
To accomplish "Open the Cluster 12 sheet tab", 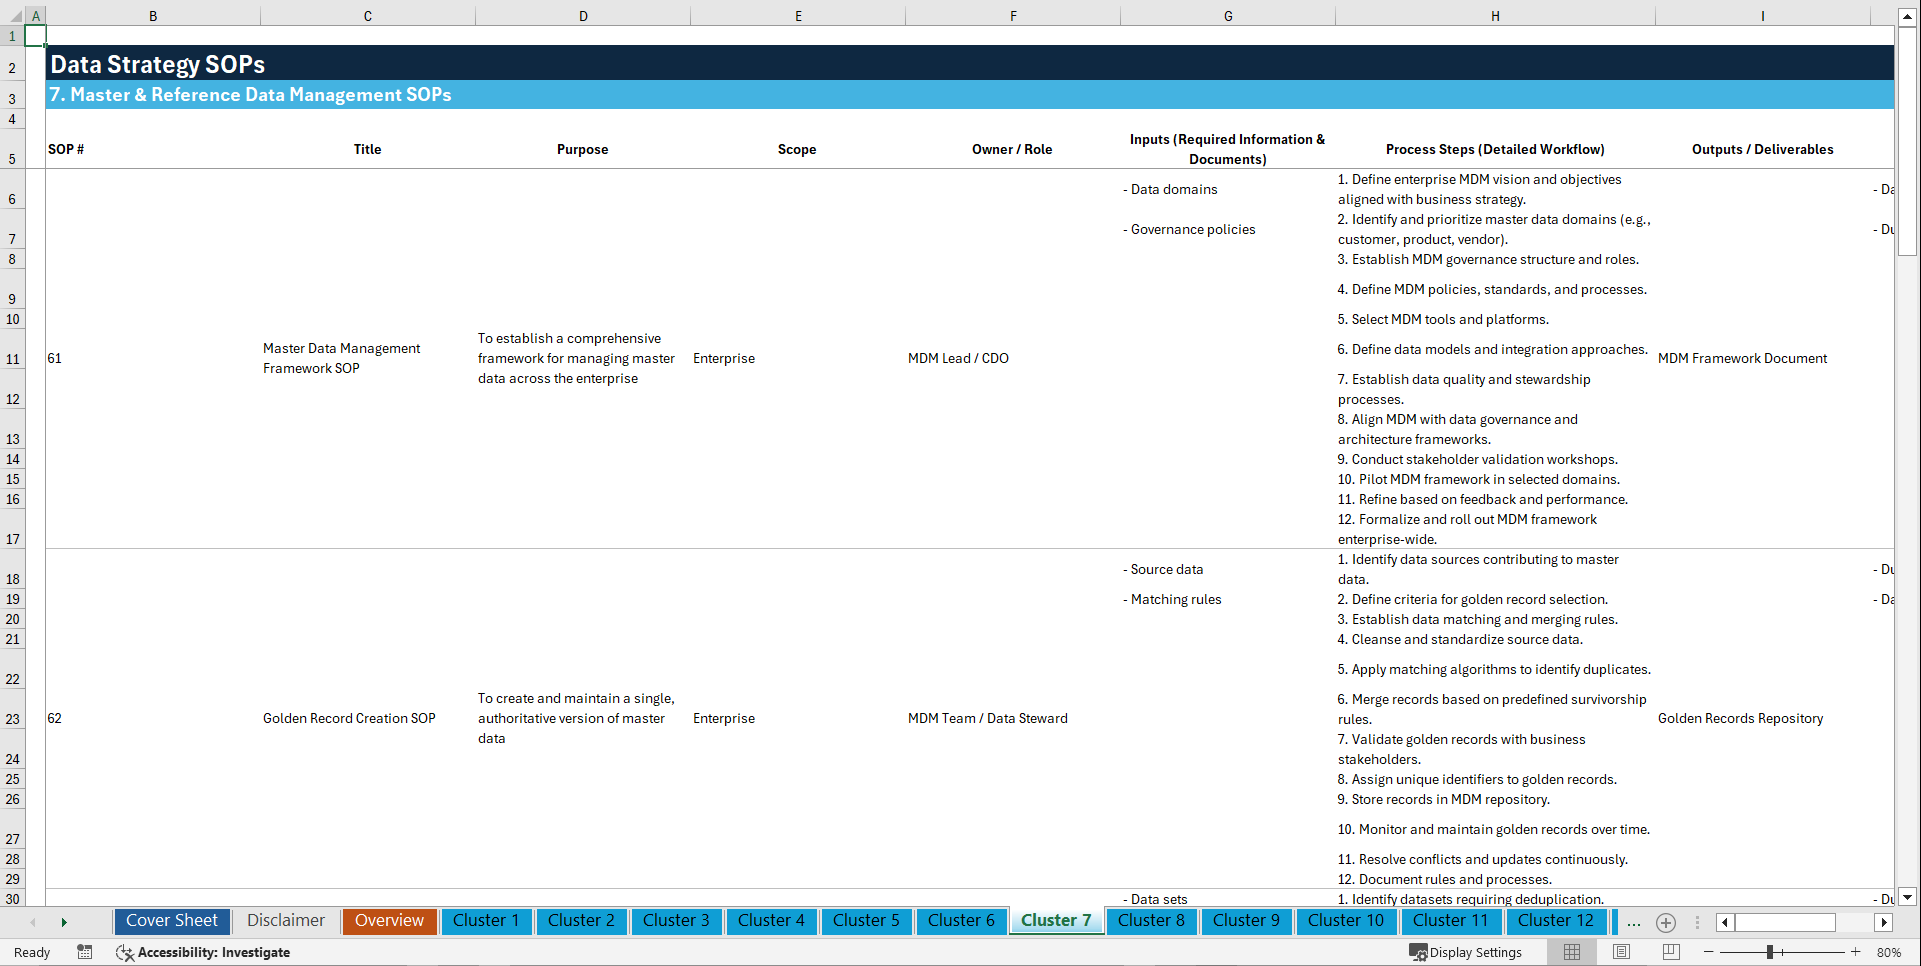I will coord(1556,921).
